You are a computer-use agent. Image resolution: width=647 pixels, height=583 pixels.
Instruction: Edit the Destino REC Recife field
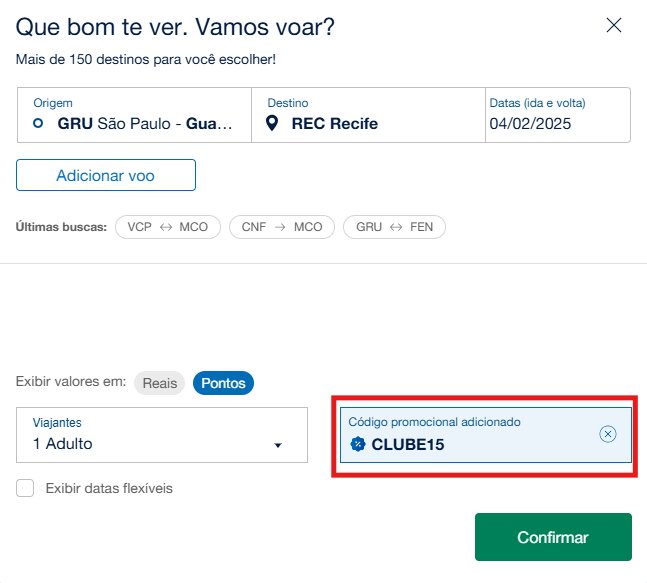tap(368, 115)
